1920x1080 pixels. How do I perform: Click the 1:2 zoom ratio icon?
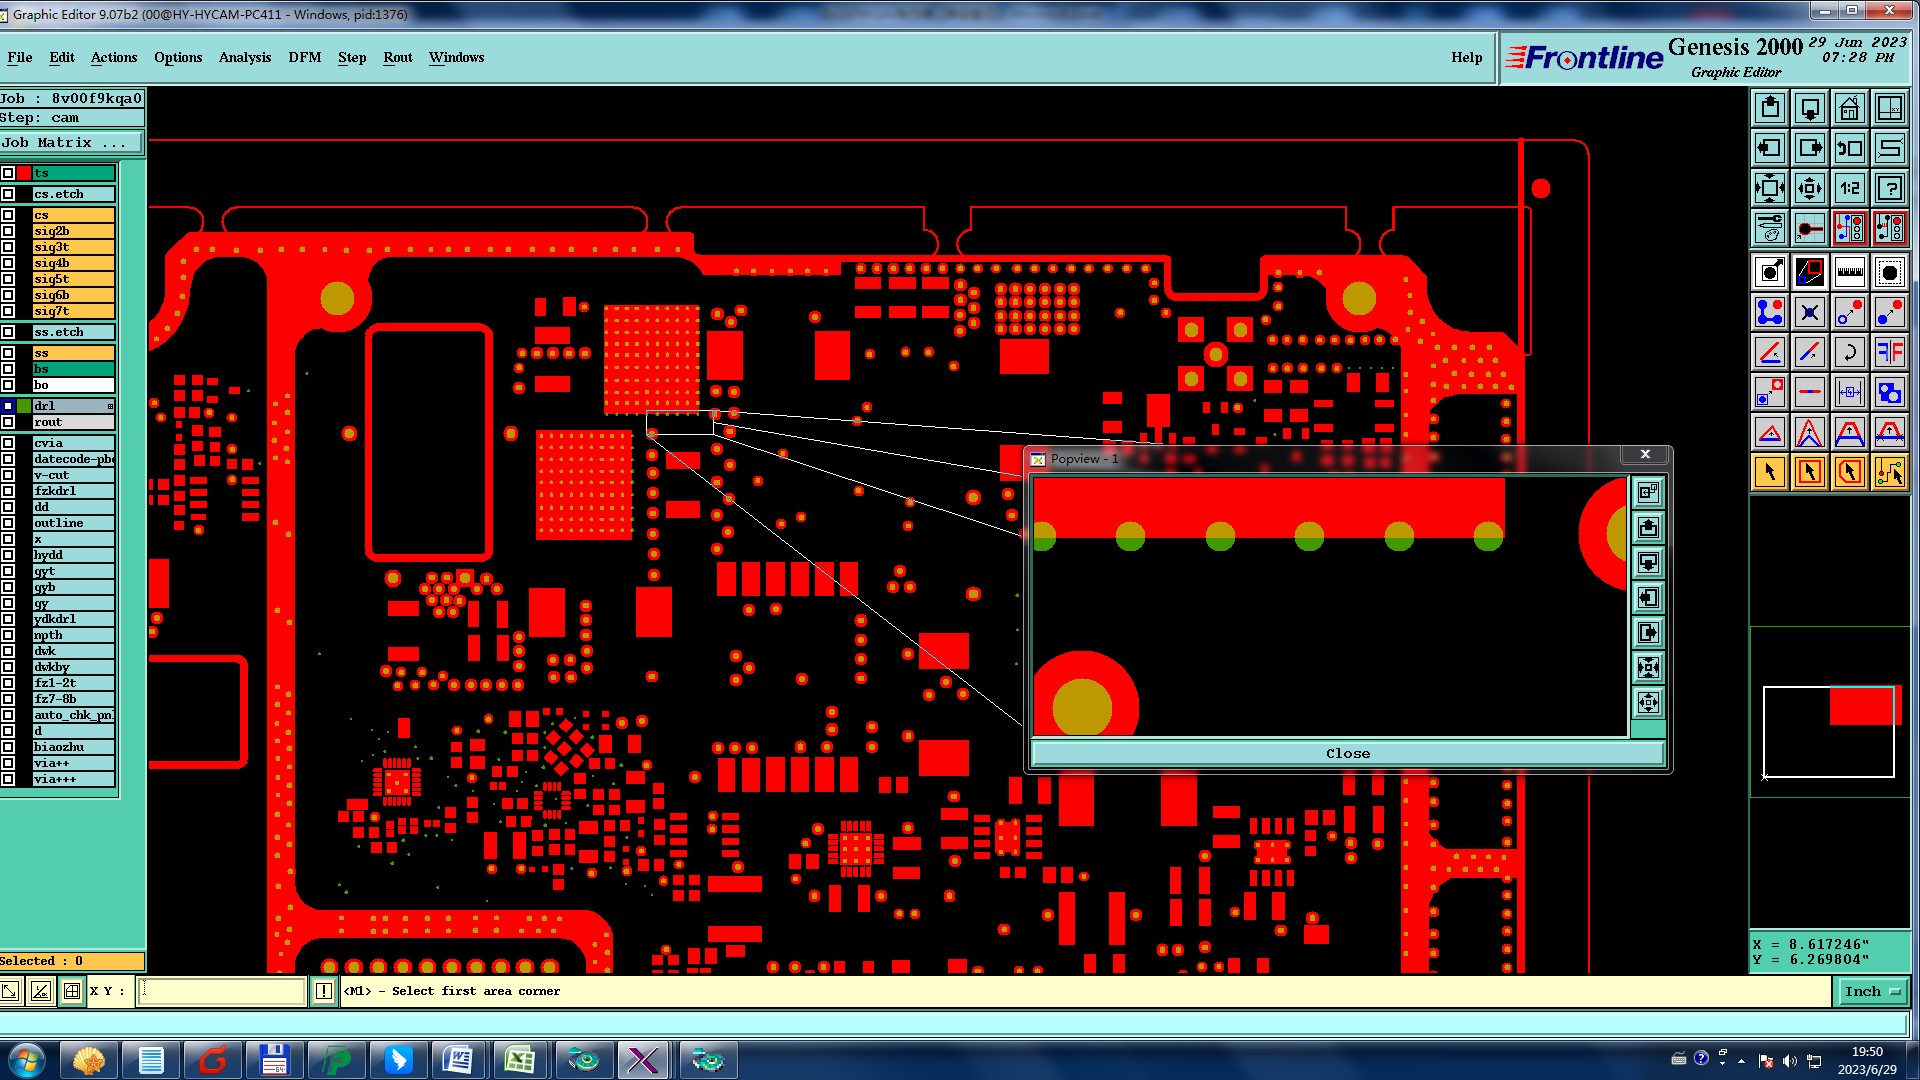(x=1849, y=188)
